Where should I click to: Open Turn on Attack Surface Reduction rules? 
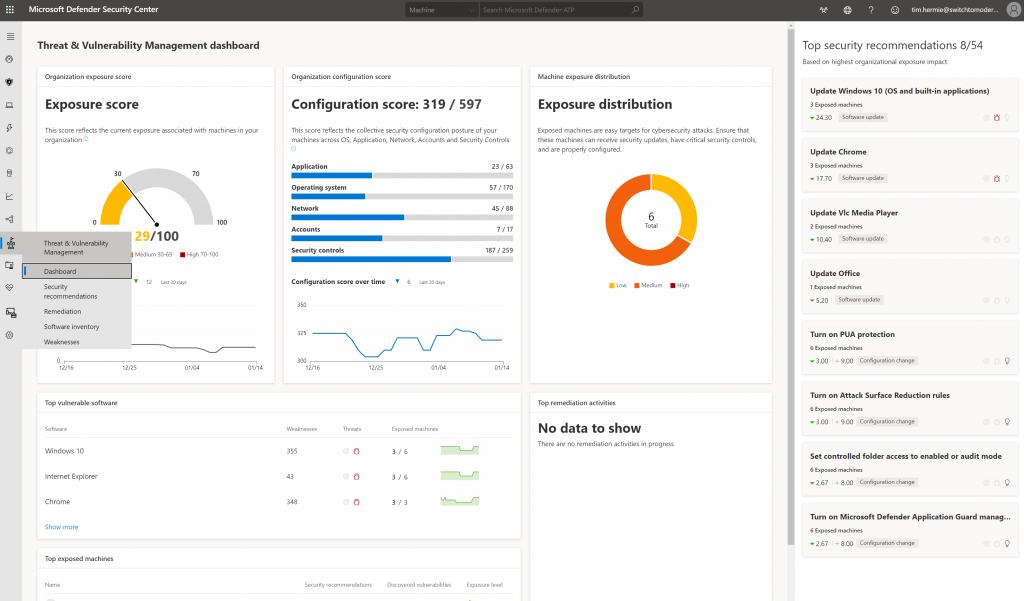click(910, 408)
